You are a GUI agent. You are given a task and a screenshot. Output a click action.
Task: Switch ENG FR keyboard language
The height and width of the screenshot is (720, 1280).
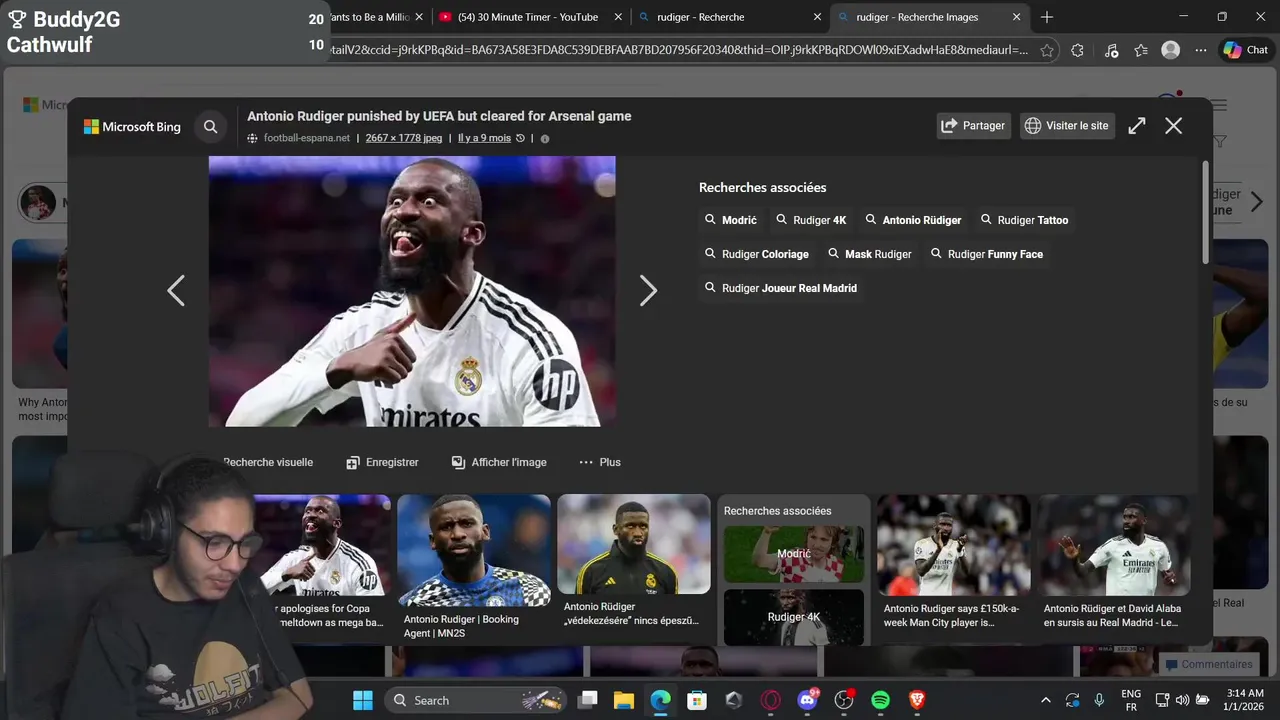pos(1131,700)
